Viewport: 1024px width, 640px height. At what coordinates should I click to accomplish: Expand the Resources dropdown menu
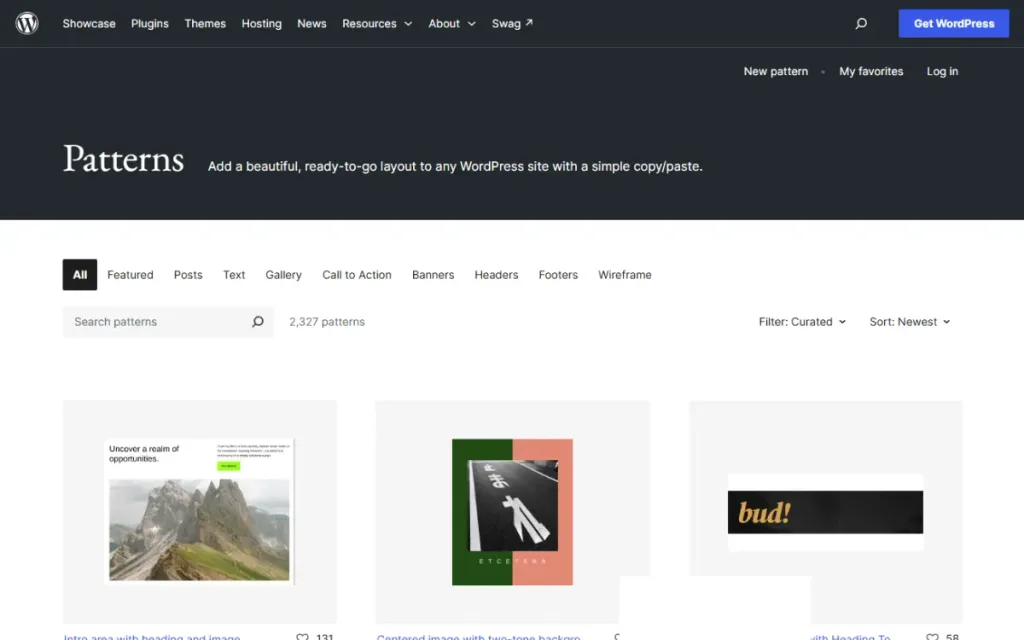coord(377,24)
